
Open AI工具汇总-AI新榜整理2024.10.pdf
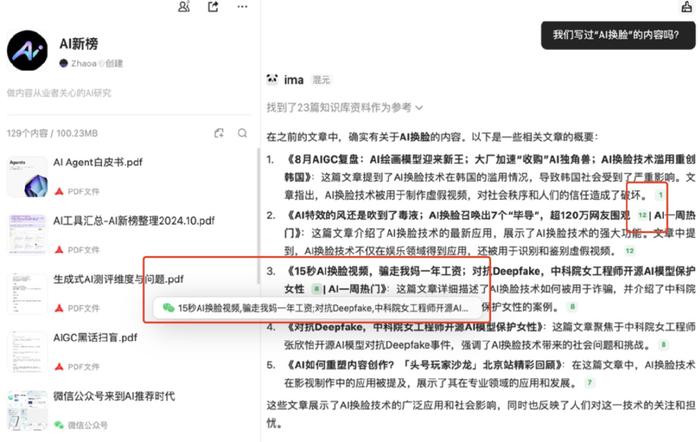click(134, 221)
